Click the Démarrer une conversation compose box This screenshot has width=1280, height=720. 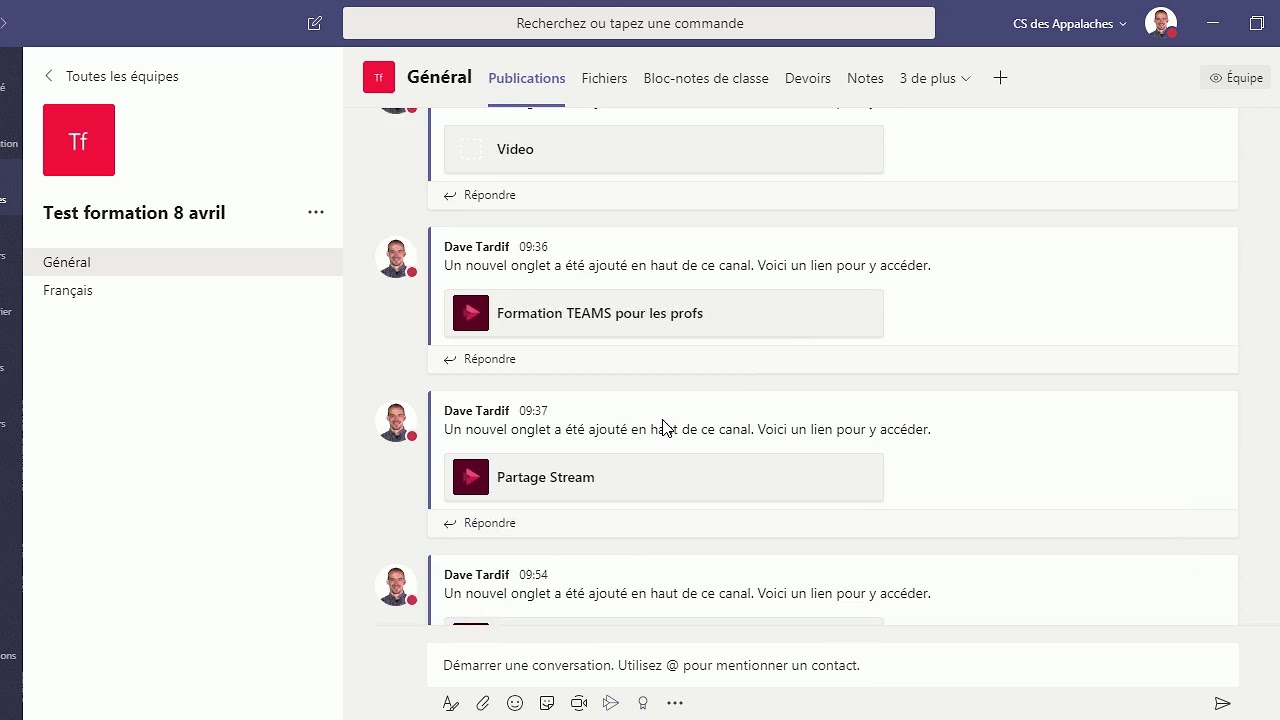(833, 665)
